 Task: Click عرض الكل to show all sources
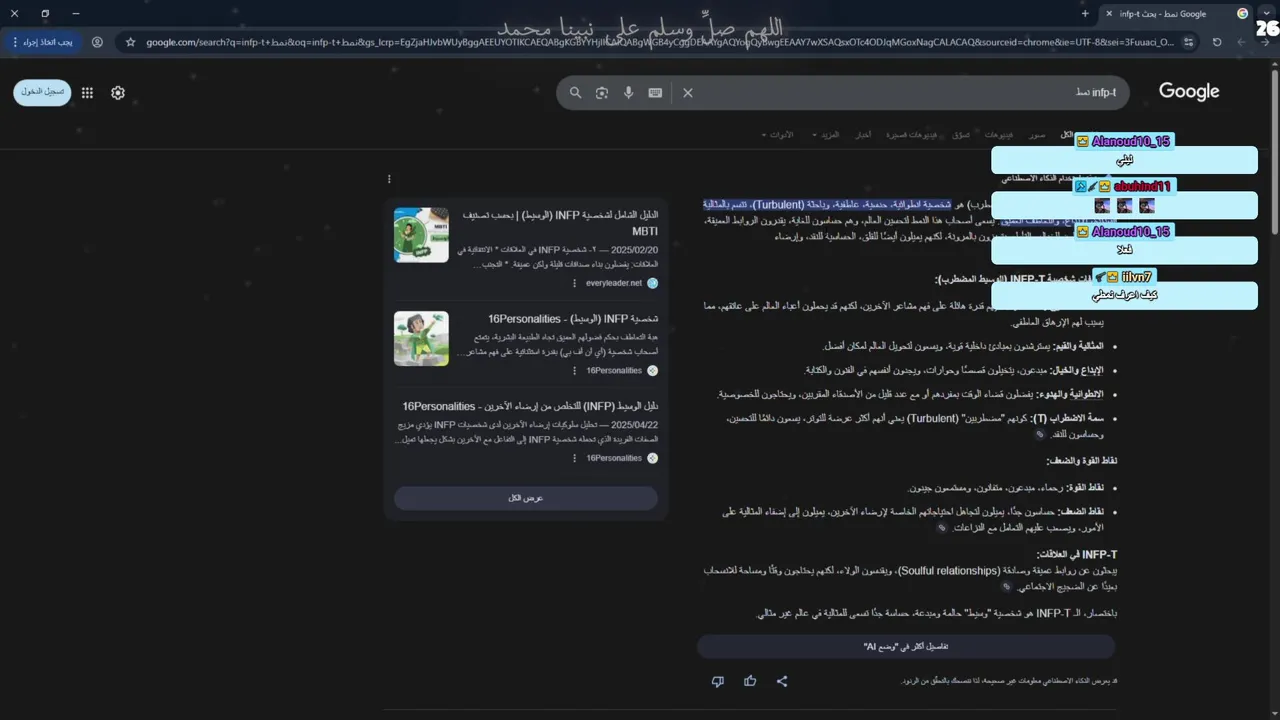point(526,498)
